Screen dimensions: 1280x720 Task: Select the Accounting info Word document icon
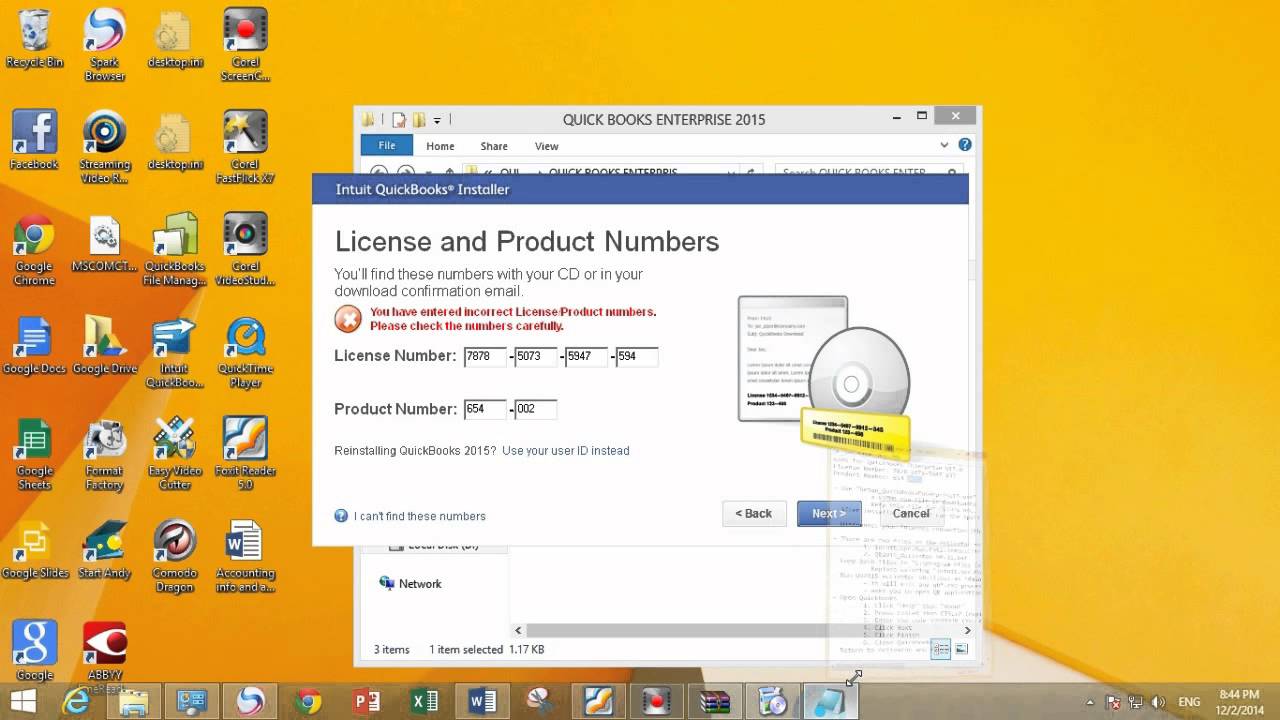point(245,557)
